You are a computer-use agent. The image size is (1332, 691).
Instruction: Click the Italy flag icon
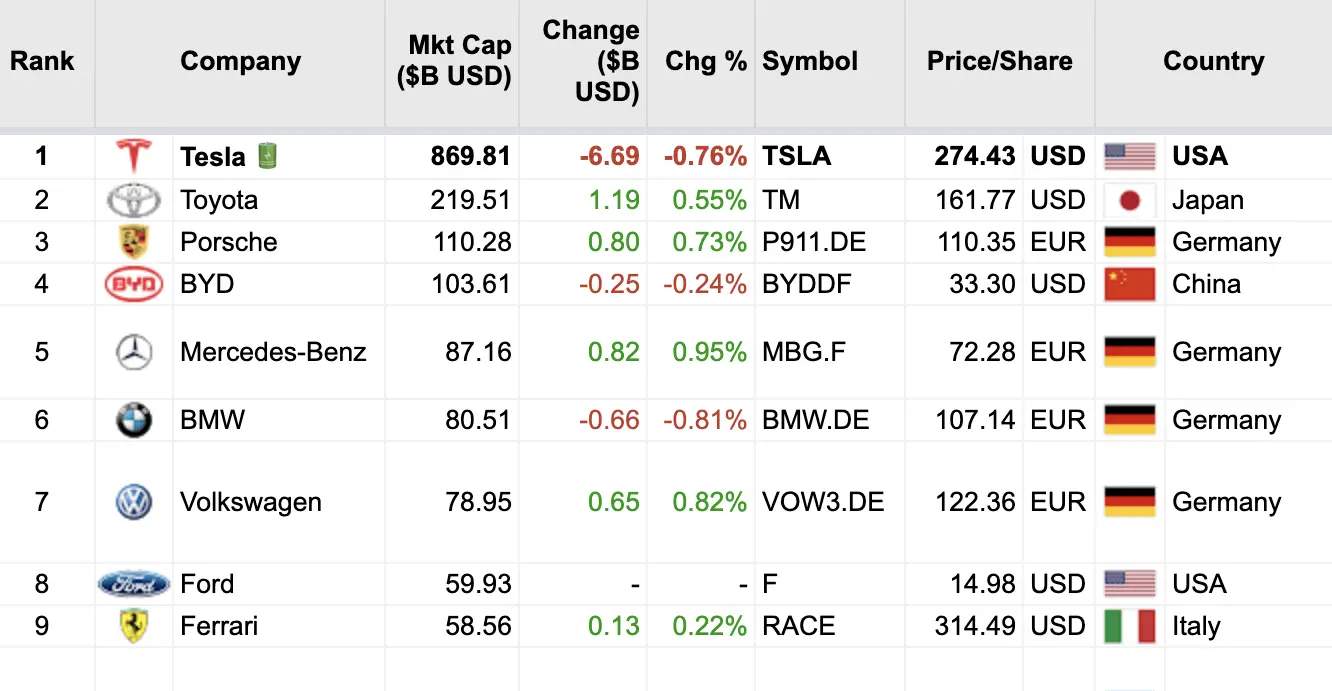[1130, 626]
